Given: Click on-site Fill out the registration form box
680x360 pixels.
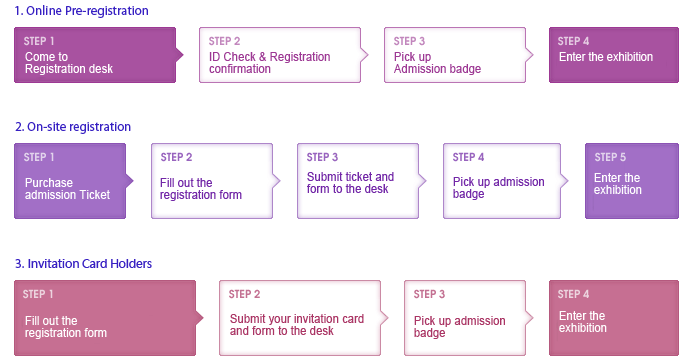Looking at the screenshot, I should 212,181.
